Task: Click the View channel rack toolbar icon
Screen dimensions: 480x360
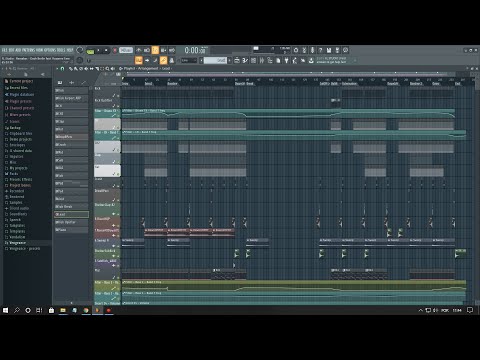Action: [x=253, y=60]
